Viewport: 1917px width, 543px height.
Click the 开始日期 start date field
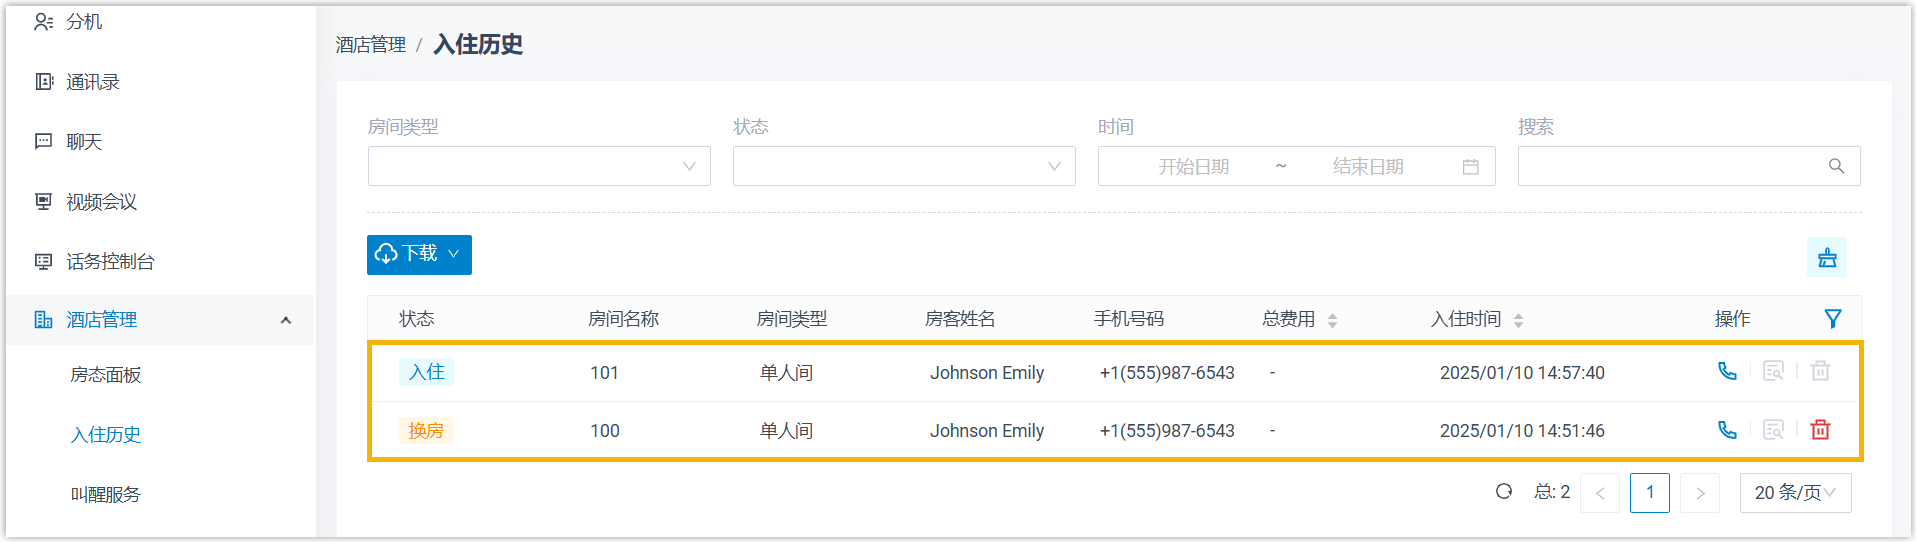(x=1193, y=167)
